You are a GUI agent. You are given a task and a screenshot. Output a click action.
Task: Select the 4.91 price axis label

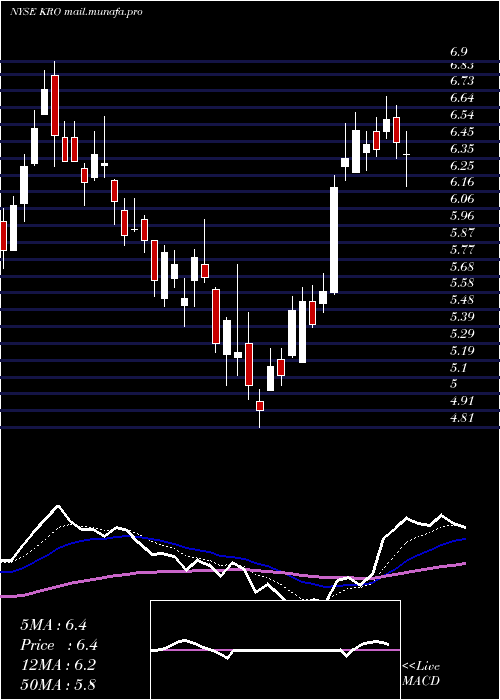[462, 400]
